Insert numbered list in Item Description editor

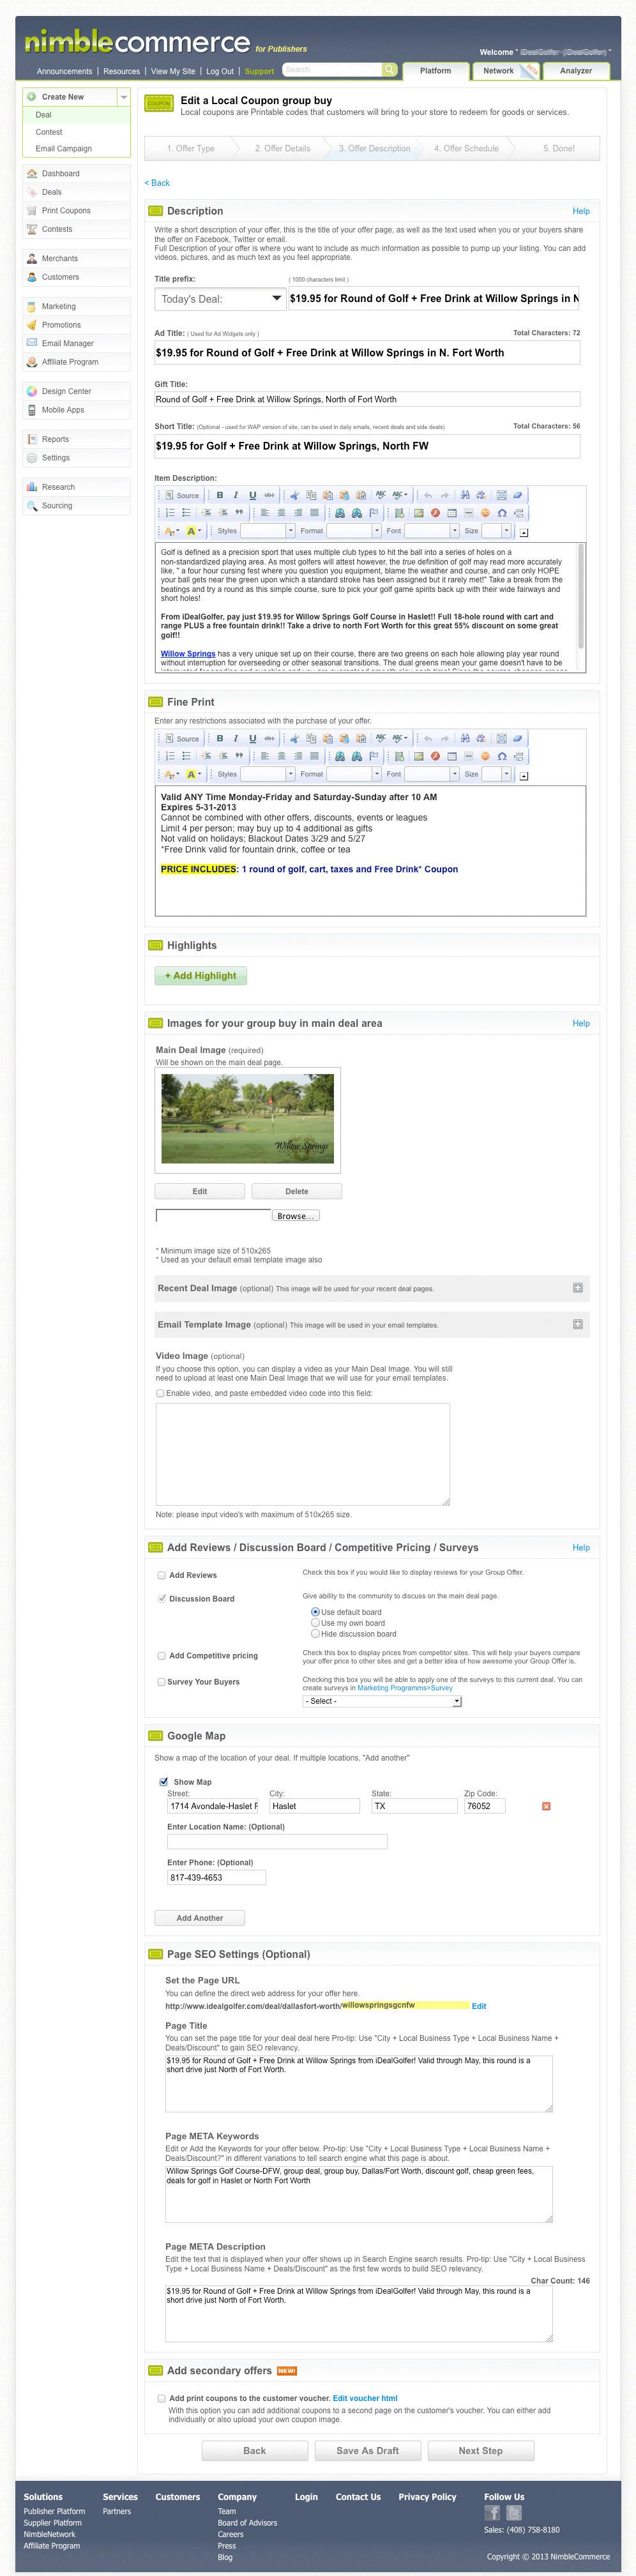(170, 513)
